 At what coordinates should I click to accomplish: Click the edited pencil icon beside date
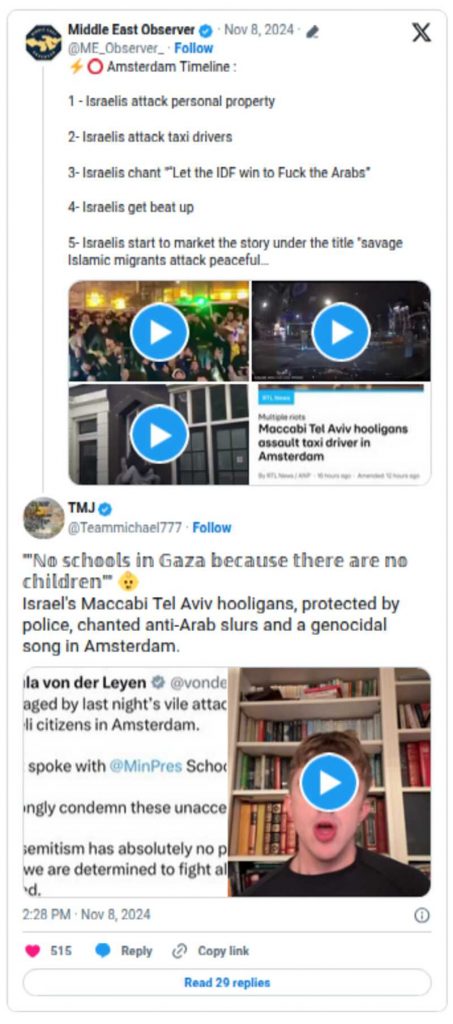[x=313, y=31]
